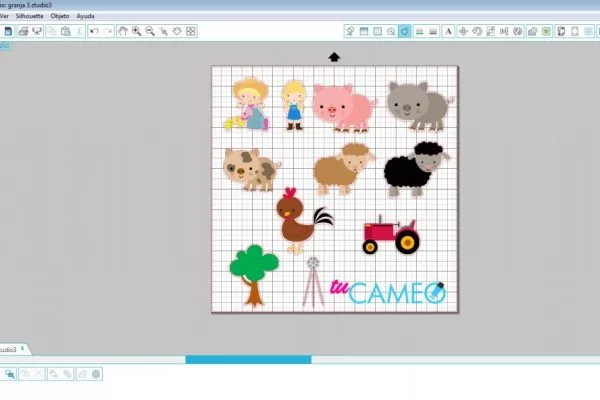Click the Fit to window icon

tap(191, 31)
